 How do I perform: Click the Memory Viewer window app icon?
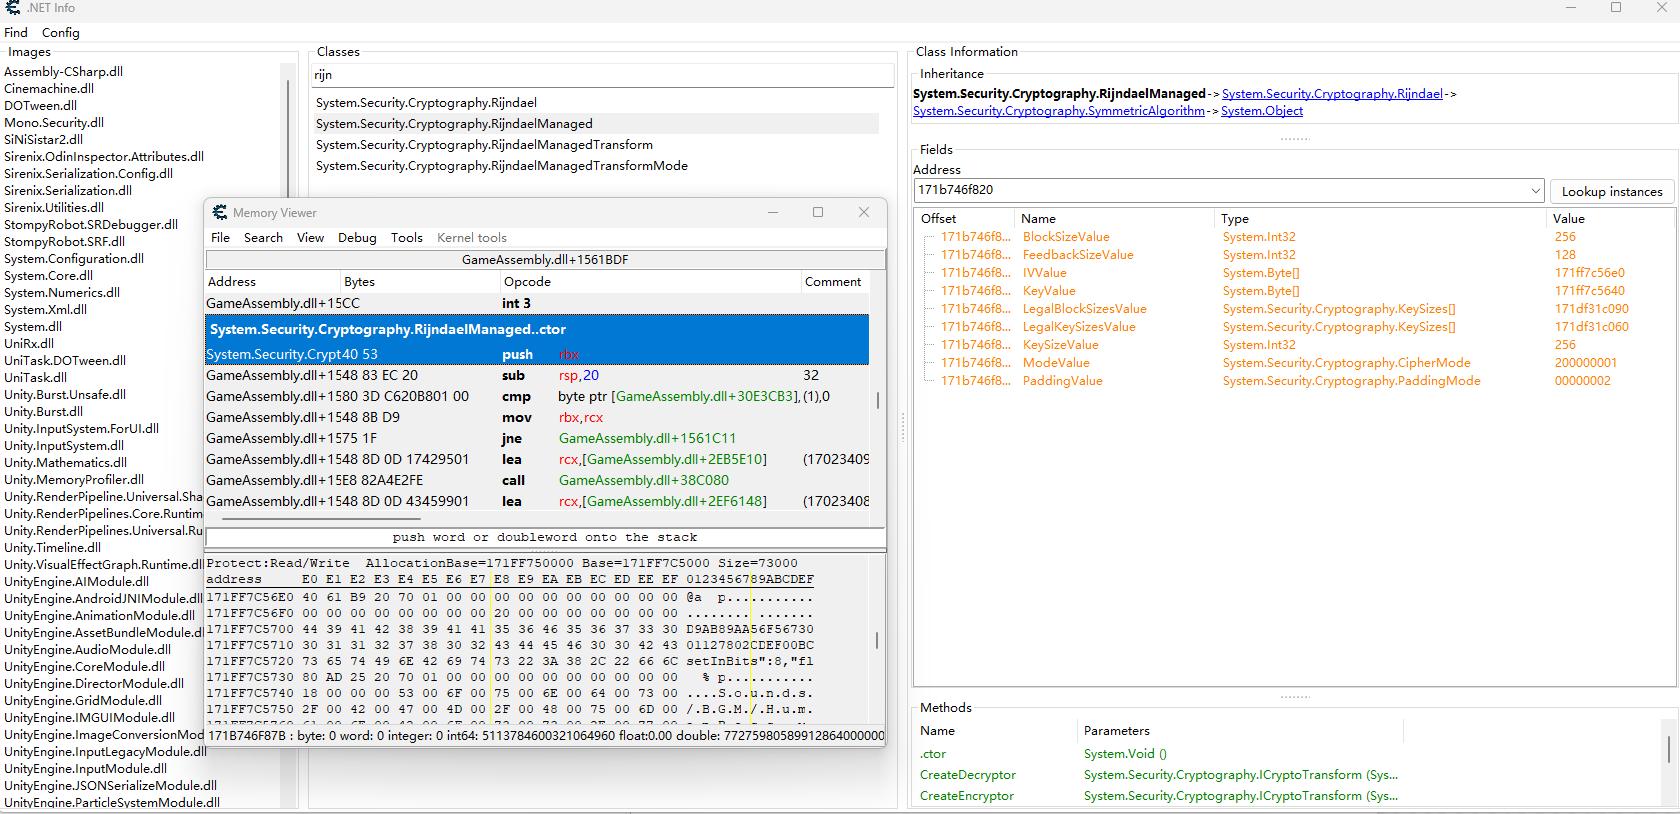pyautogui.click(x=220, y=213)
